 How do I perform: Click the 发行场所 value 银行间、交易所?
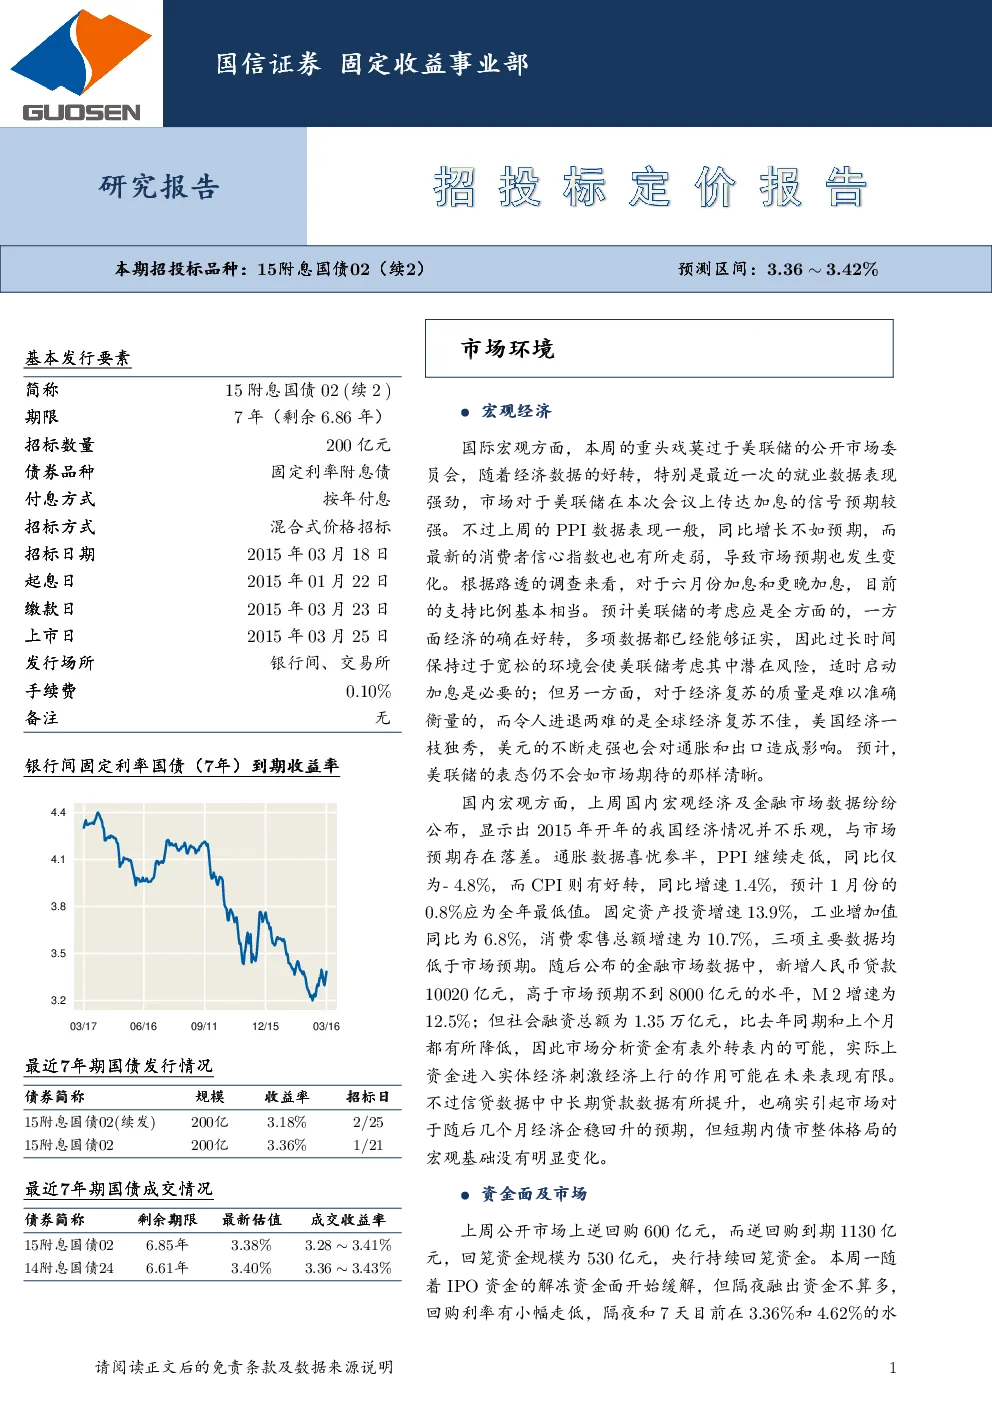[331, 663]
